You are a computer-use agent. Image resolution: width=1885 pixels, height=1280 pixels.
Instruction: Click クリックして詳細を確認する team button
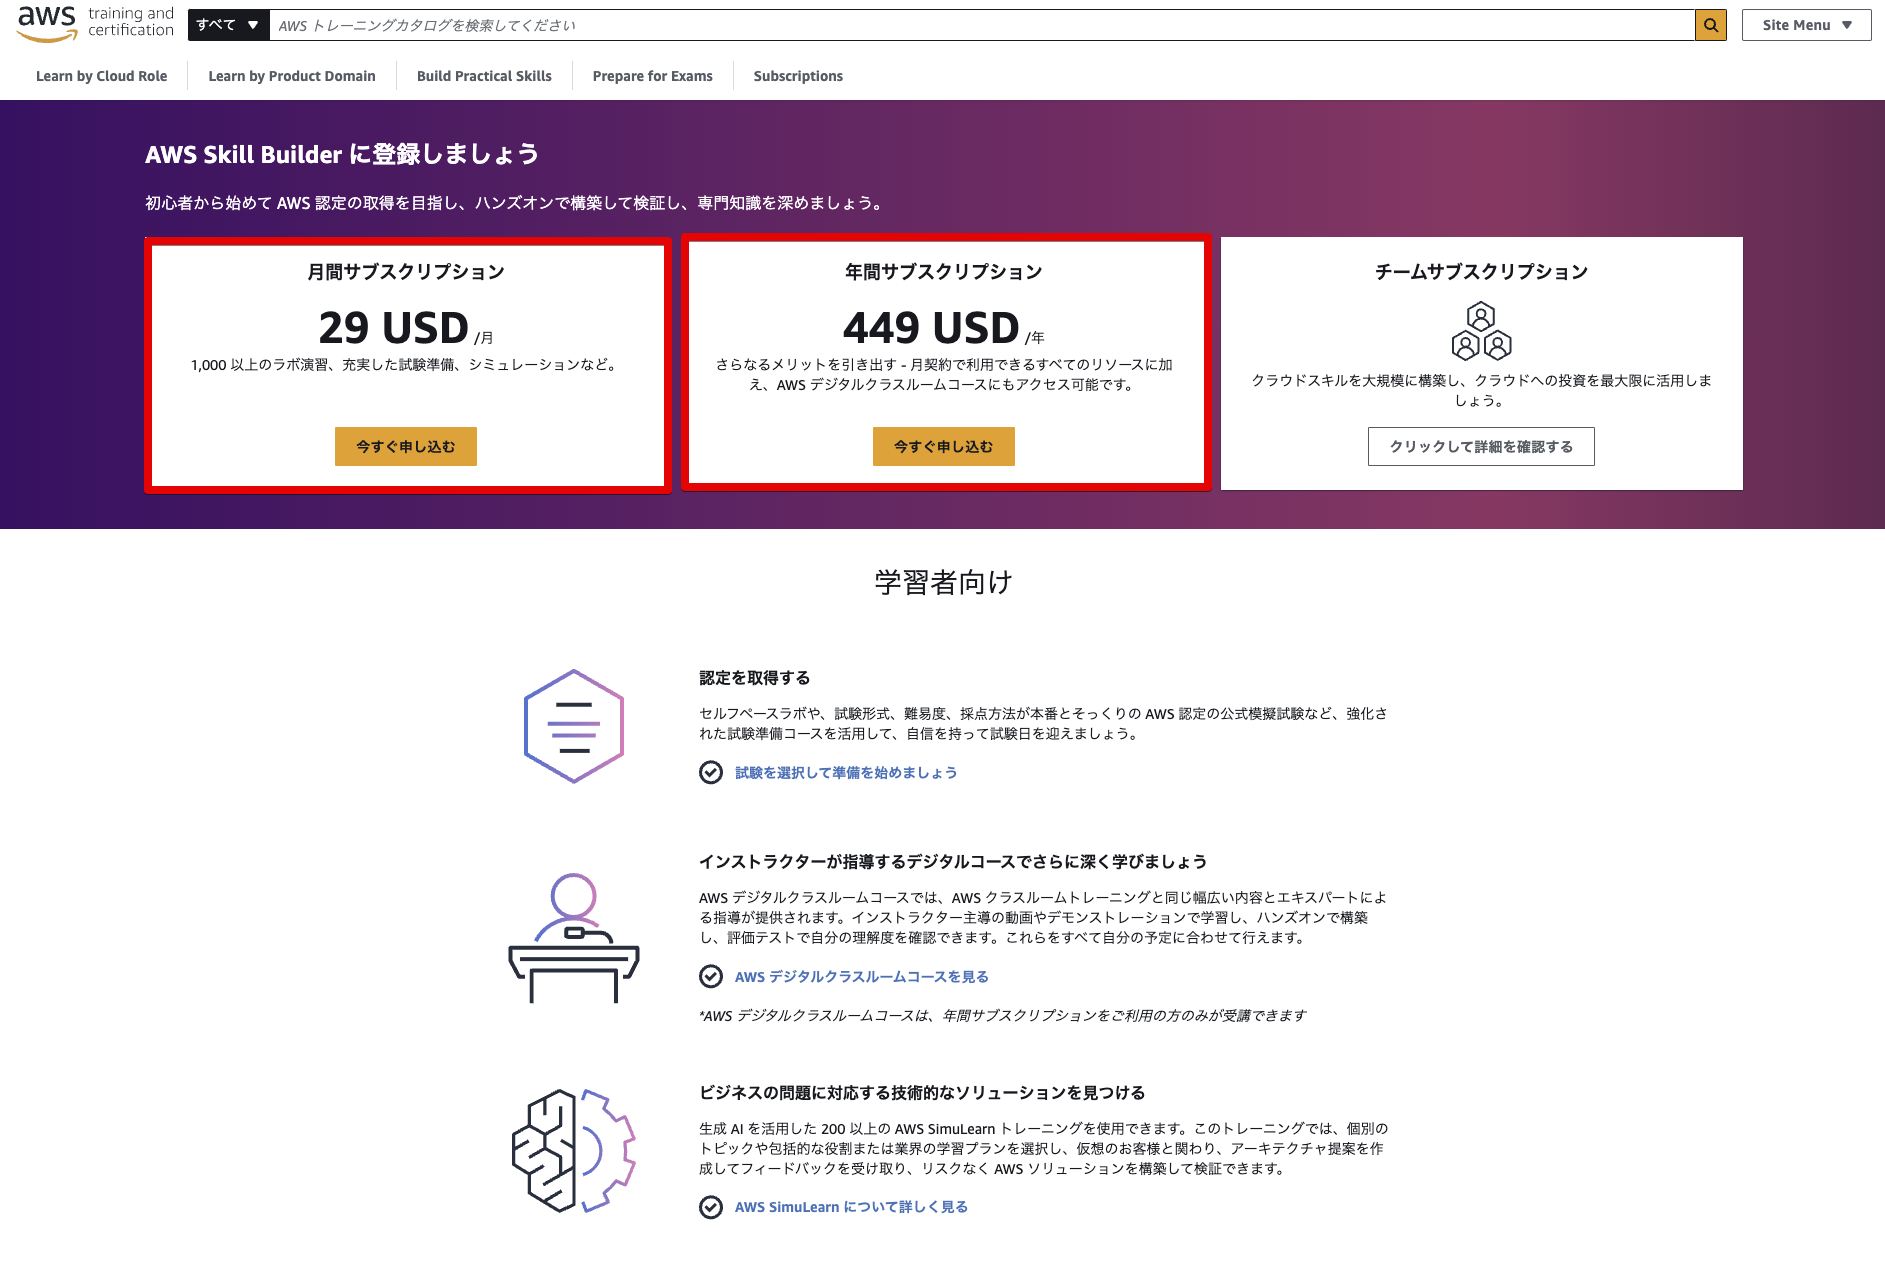click(x=1481, y=446)
